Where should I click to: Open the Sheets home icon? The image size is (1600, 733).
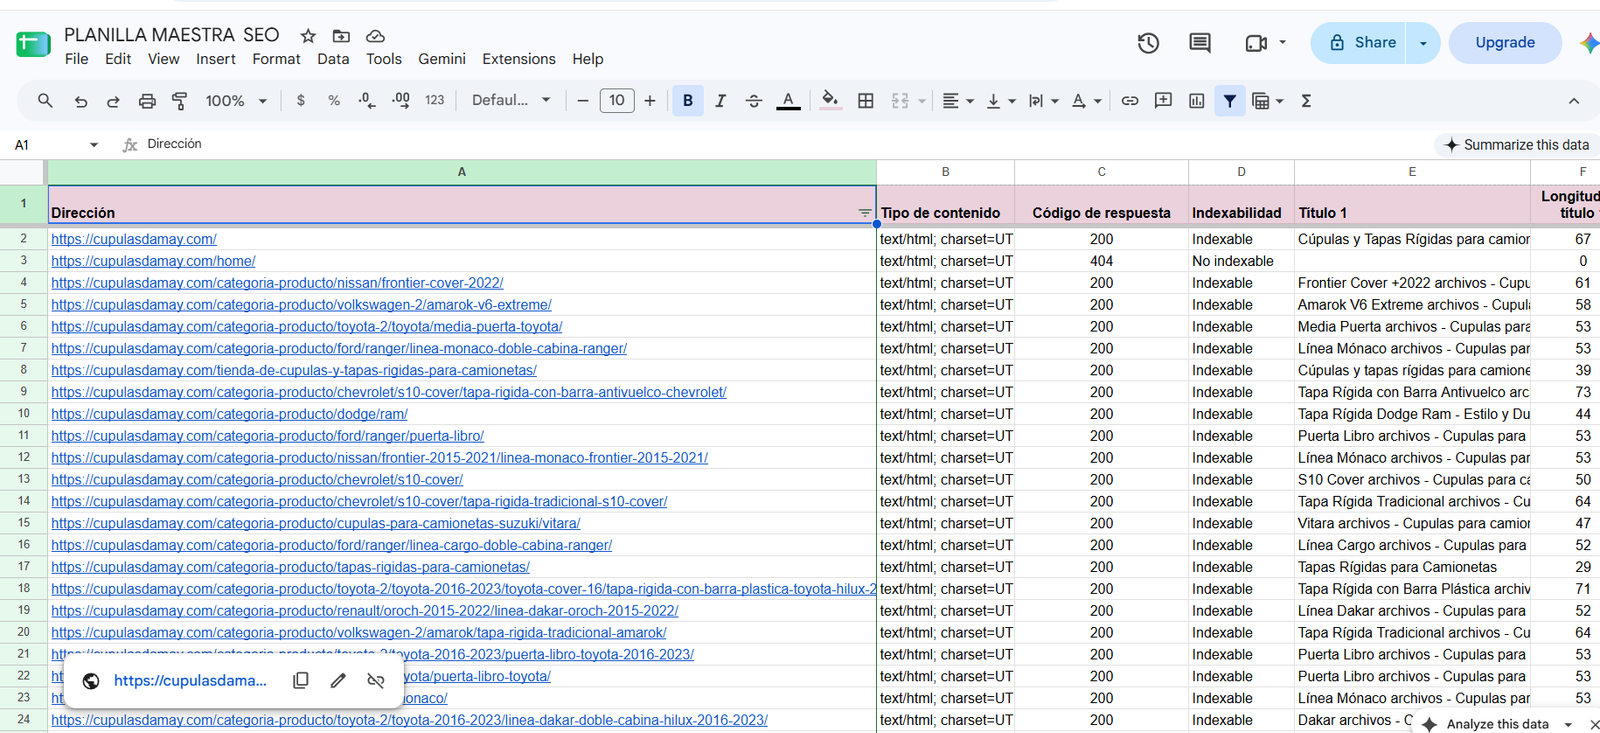[x=33, y=44]
